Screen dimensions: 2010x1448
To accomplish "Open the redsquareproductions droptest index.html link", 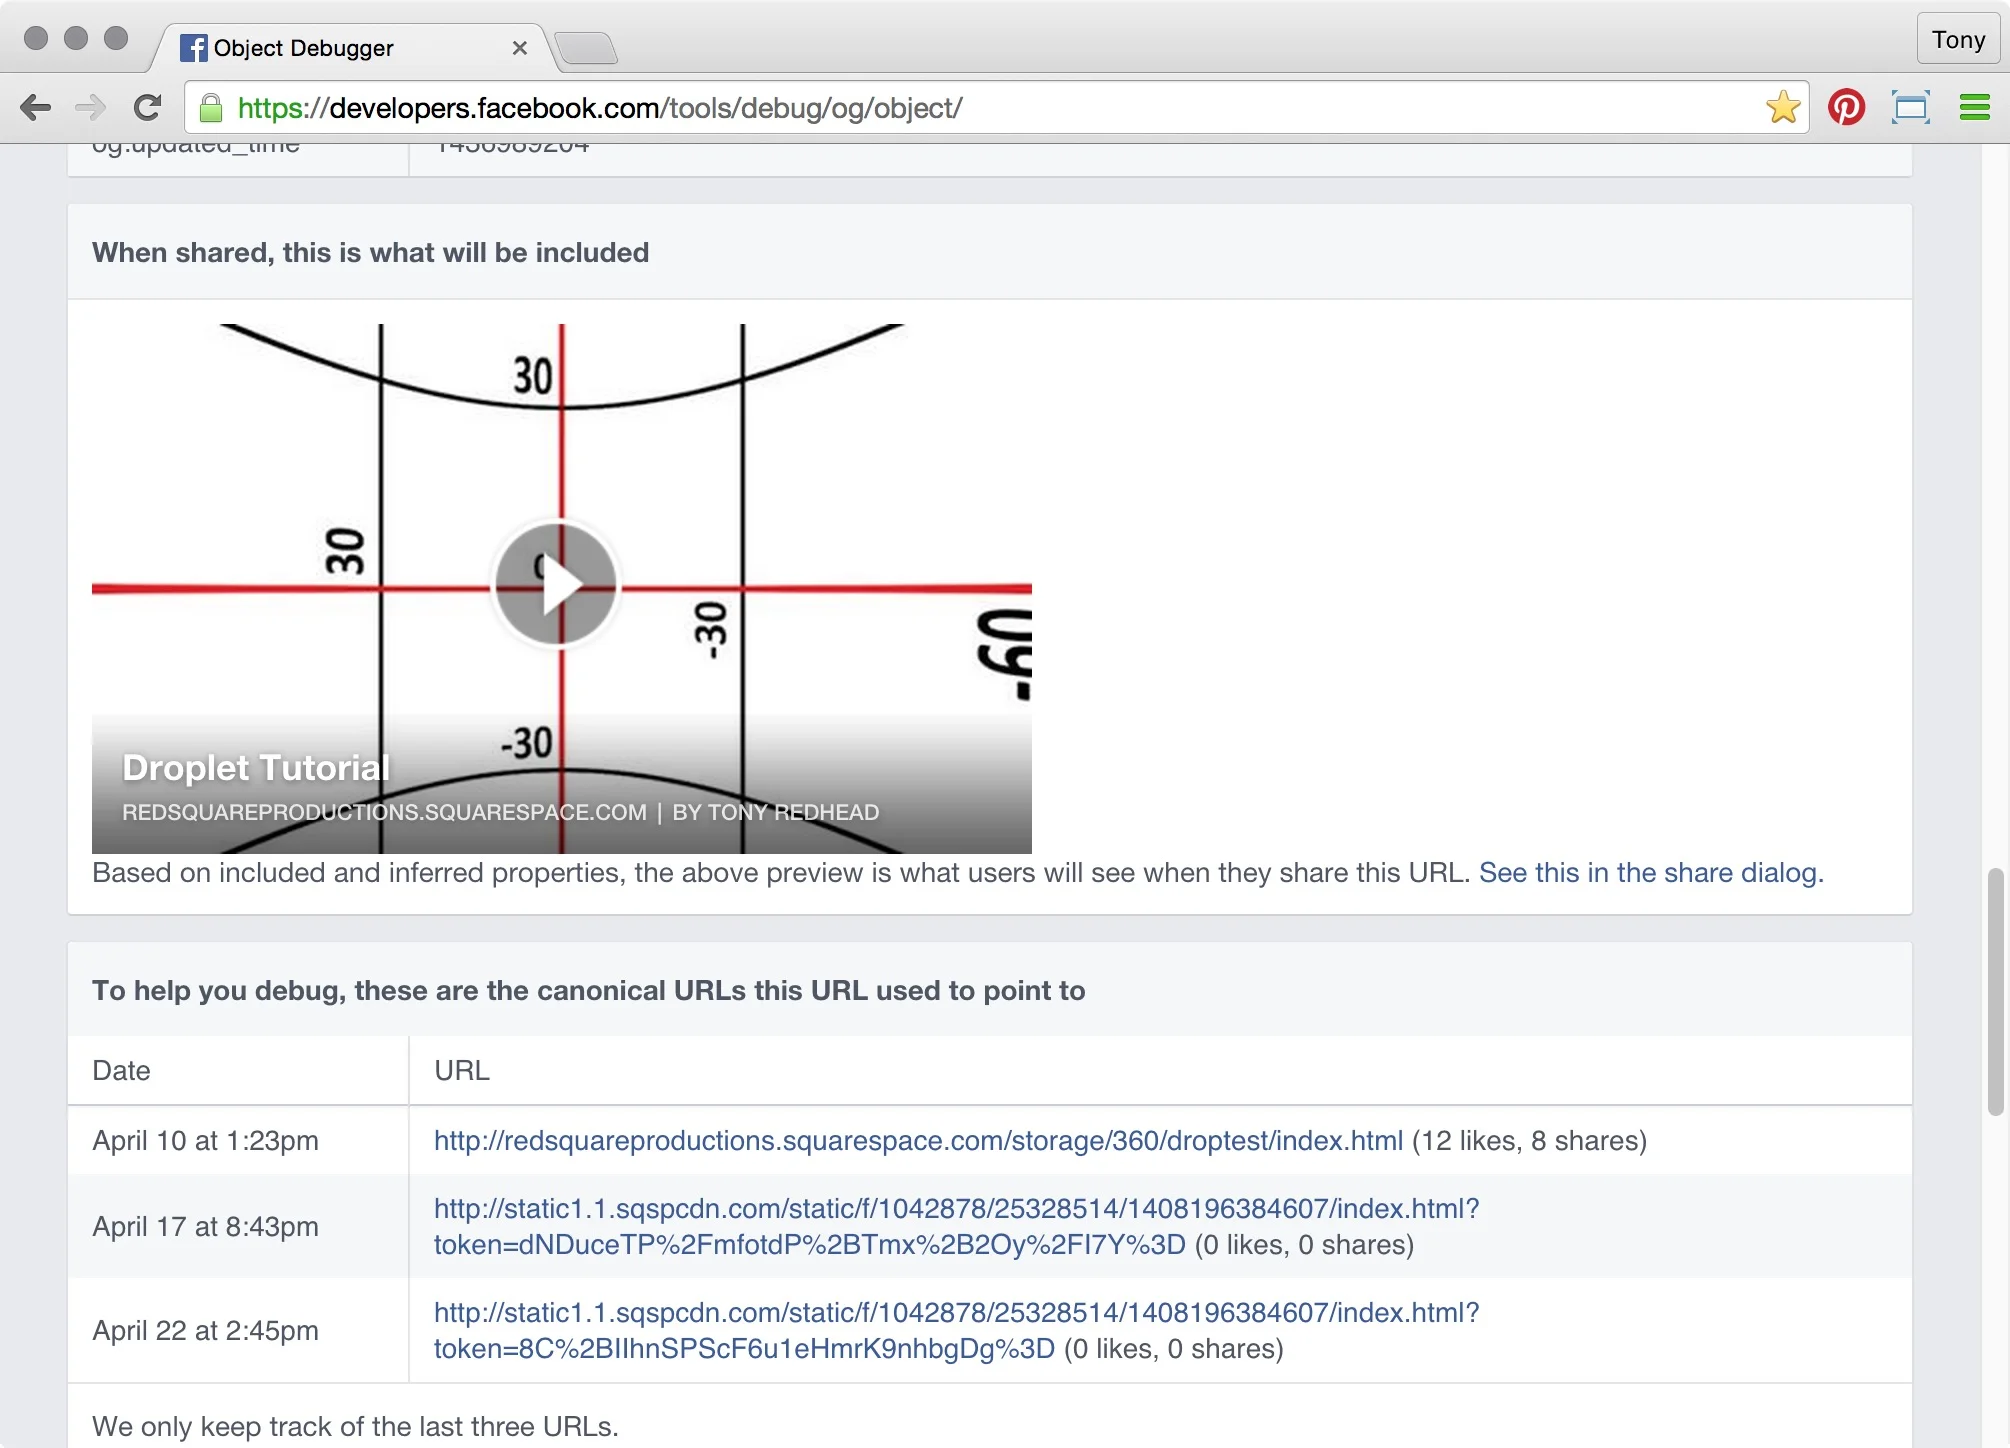I will [917, 1141].
